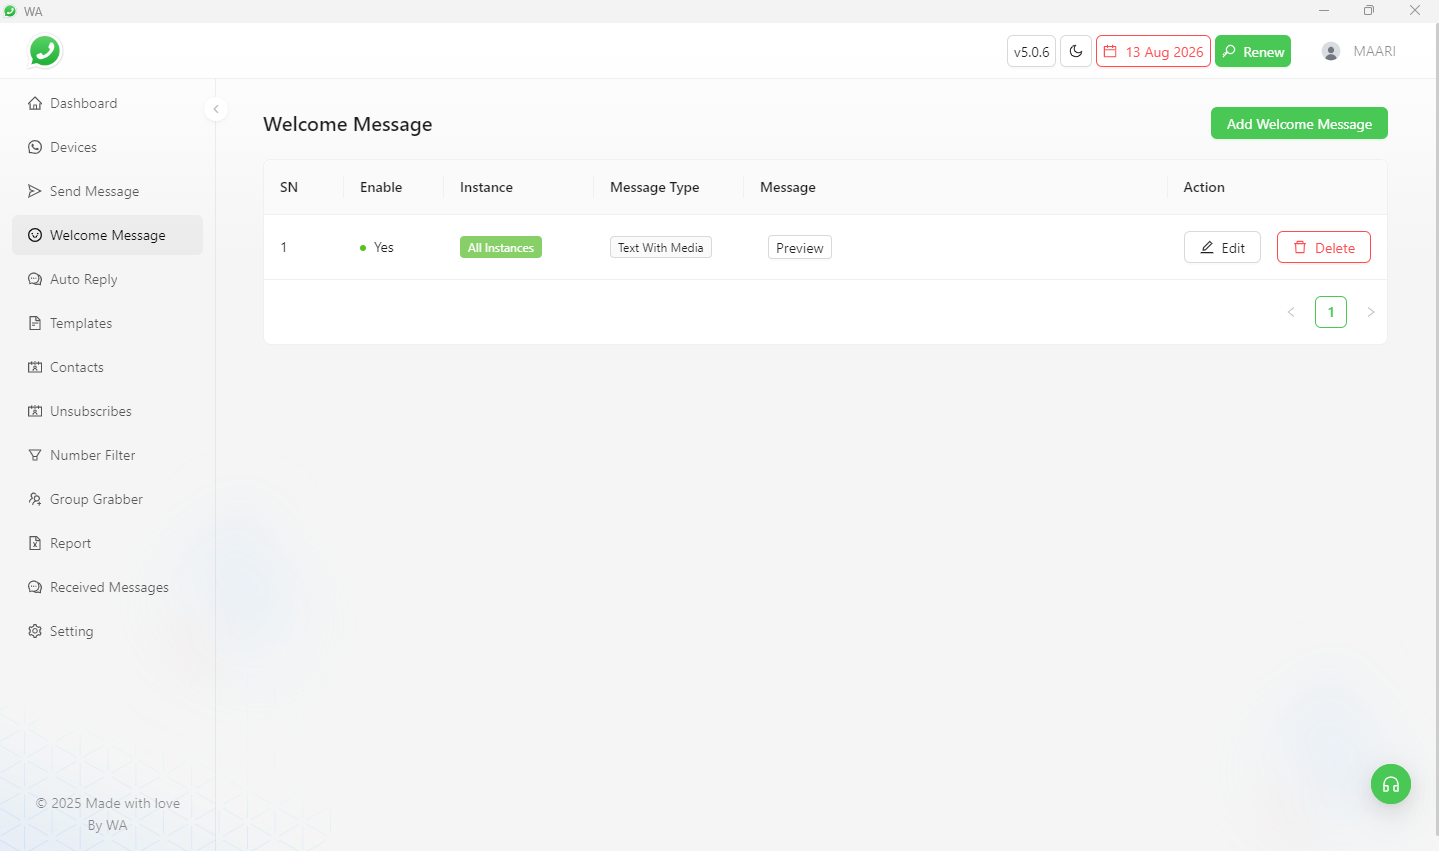
Task: Click the WhatsApp logo in header
Action: [45, 51]
